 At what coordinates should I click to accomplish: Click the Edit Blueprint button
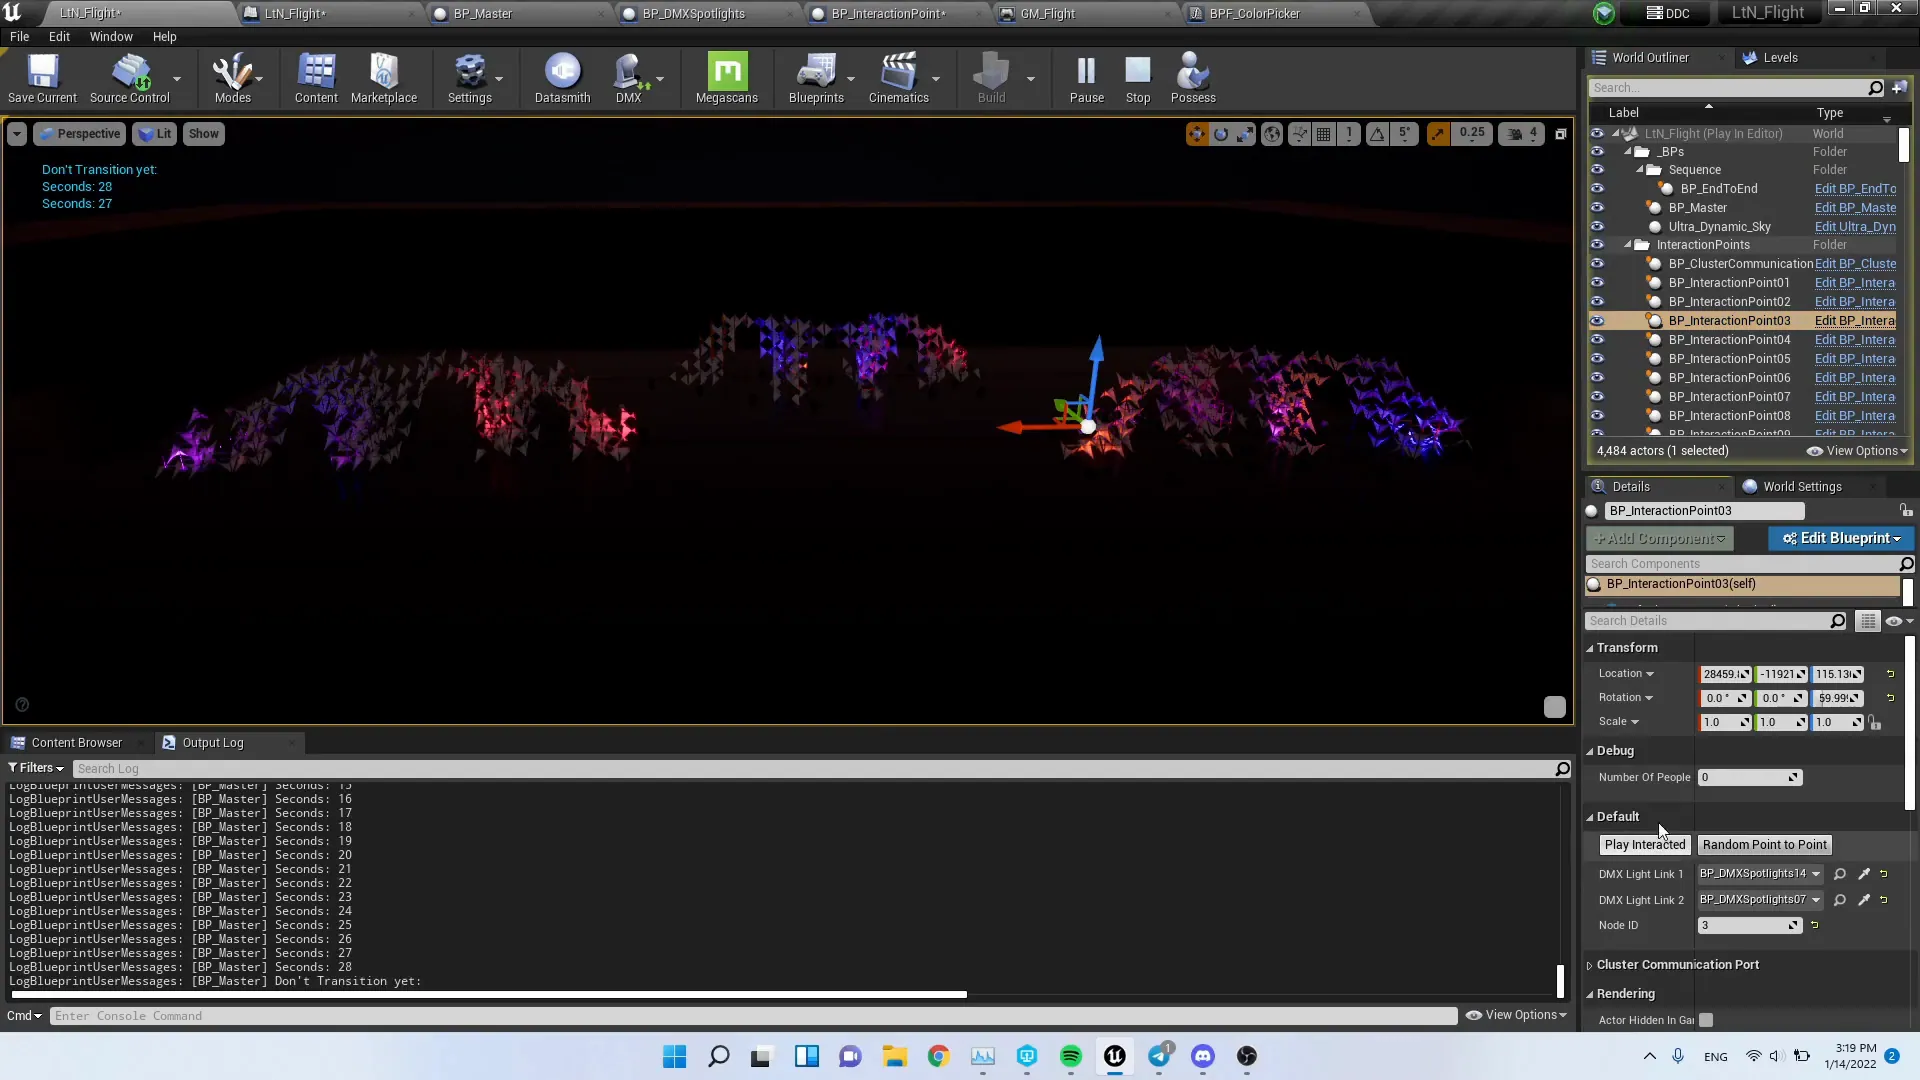pos(1840,538)
